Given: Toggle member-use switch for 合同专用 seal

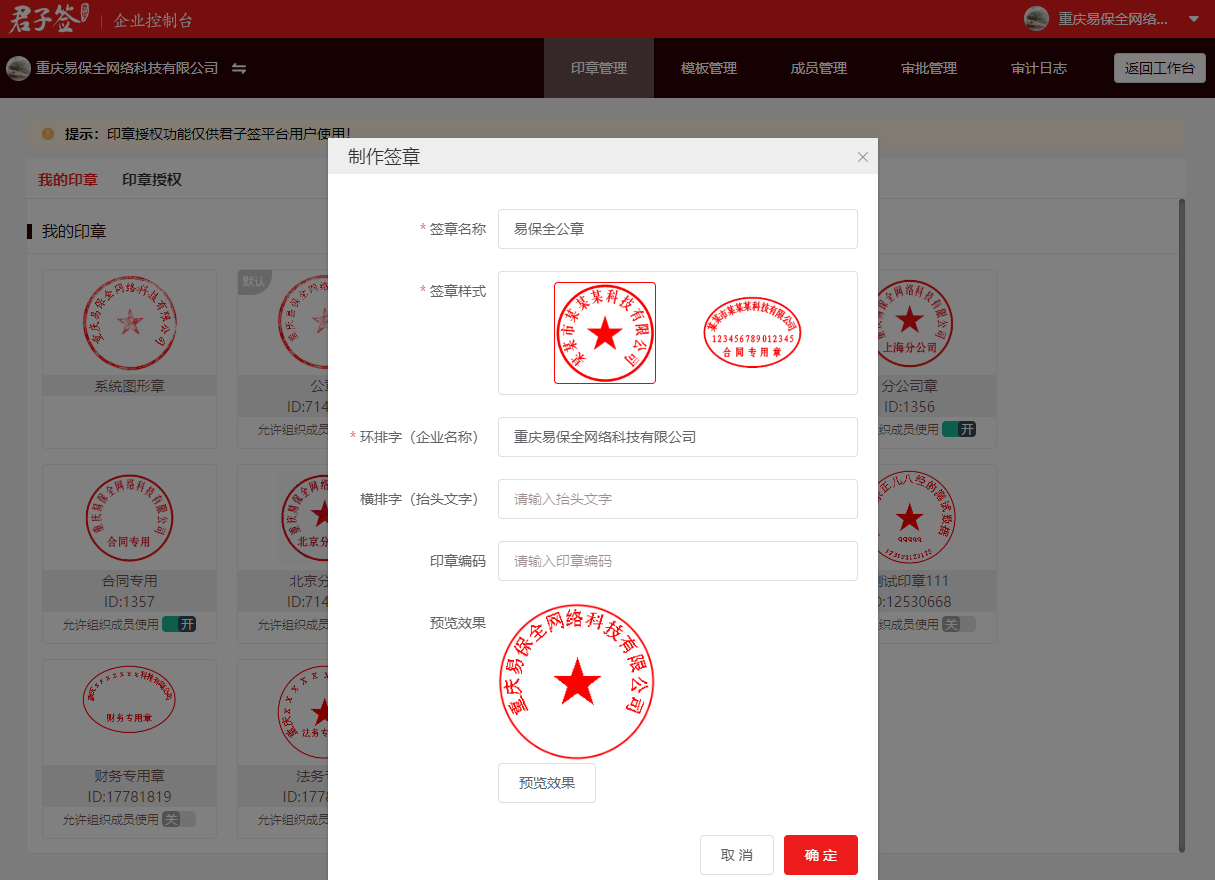Looking at the screenshot, I should (179, 624).
